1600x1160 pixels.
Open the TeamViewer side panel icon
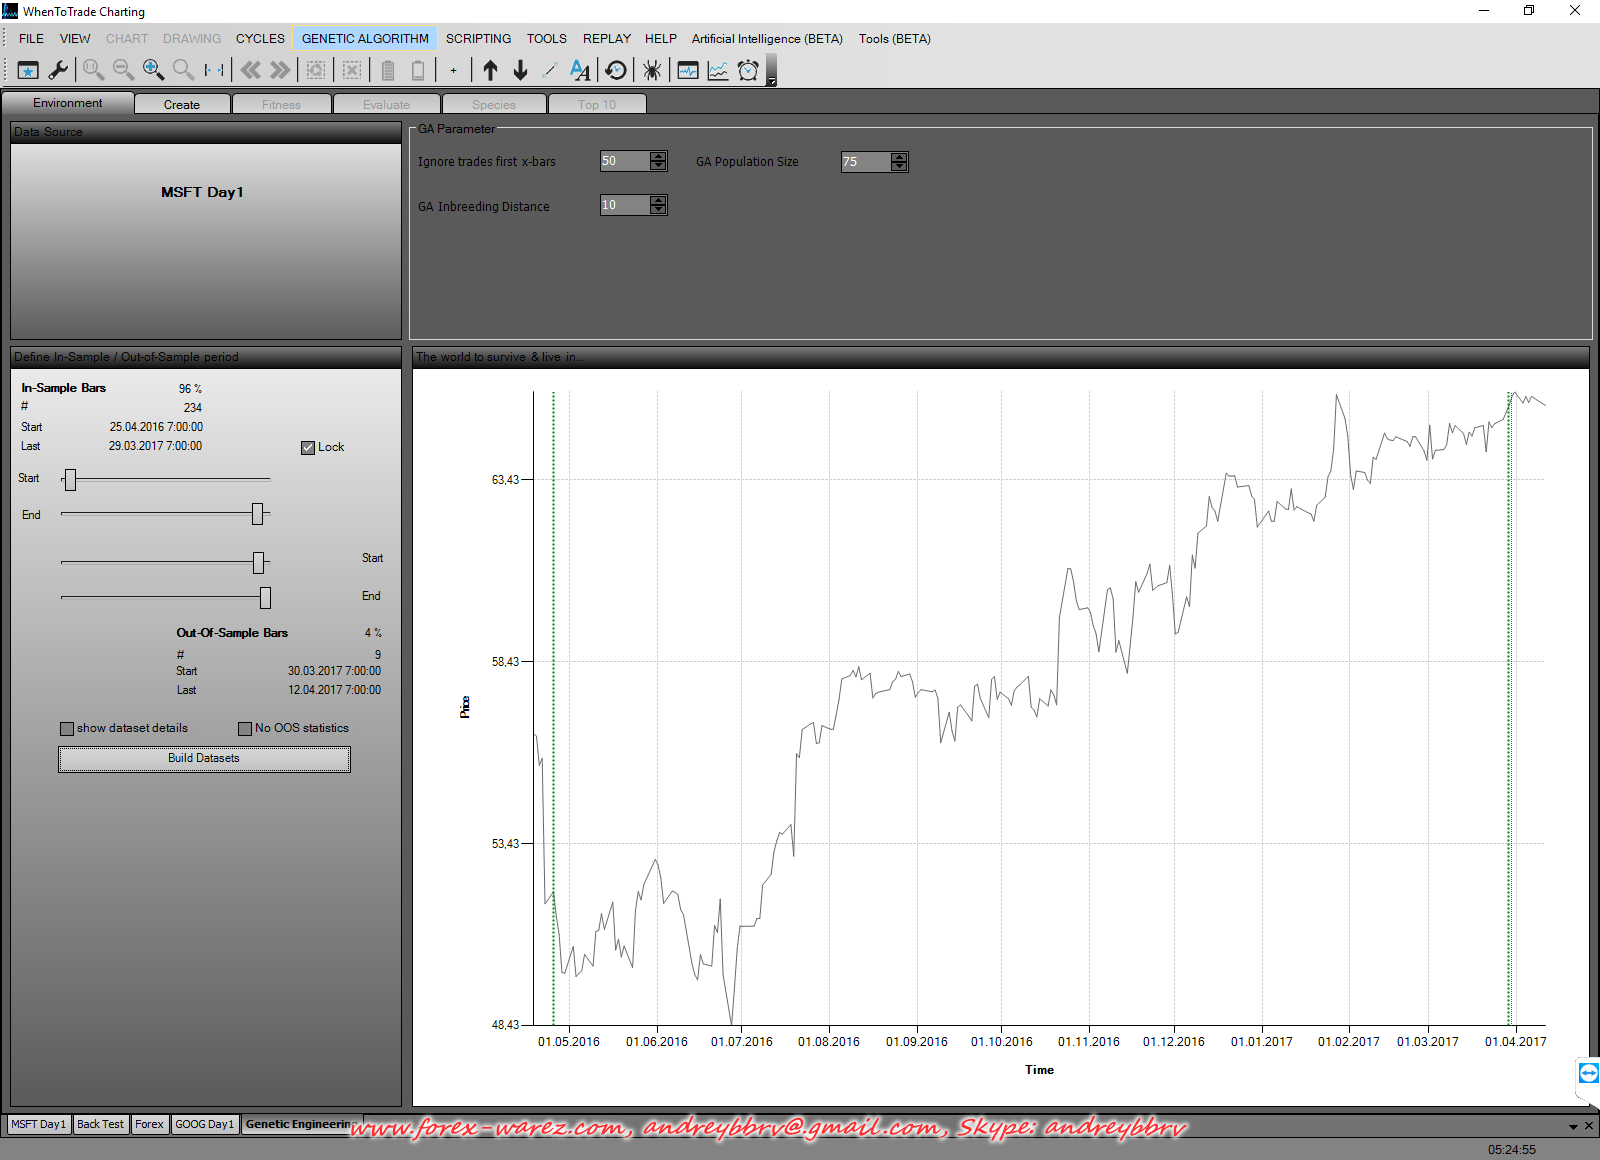coord(1588,1073)
